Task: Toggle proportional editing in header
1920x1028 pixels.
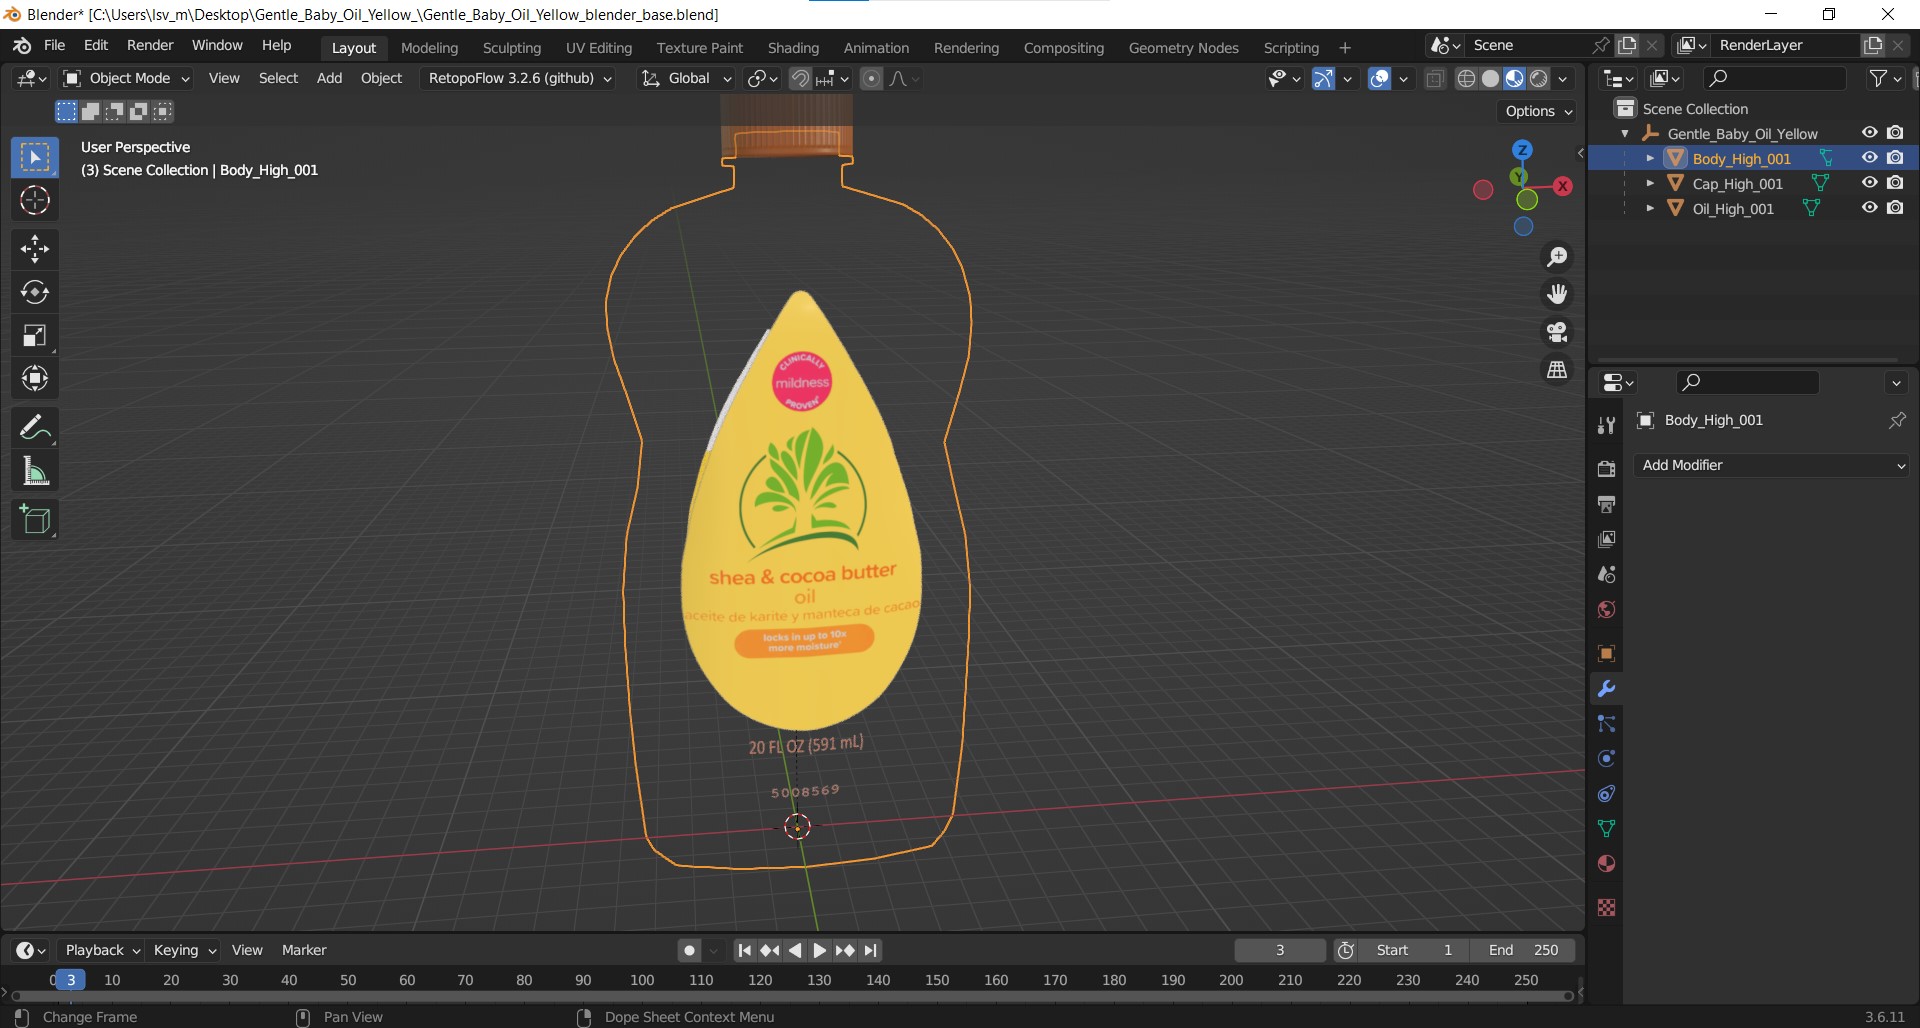Action: coord(872,78)
